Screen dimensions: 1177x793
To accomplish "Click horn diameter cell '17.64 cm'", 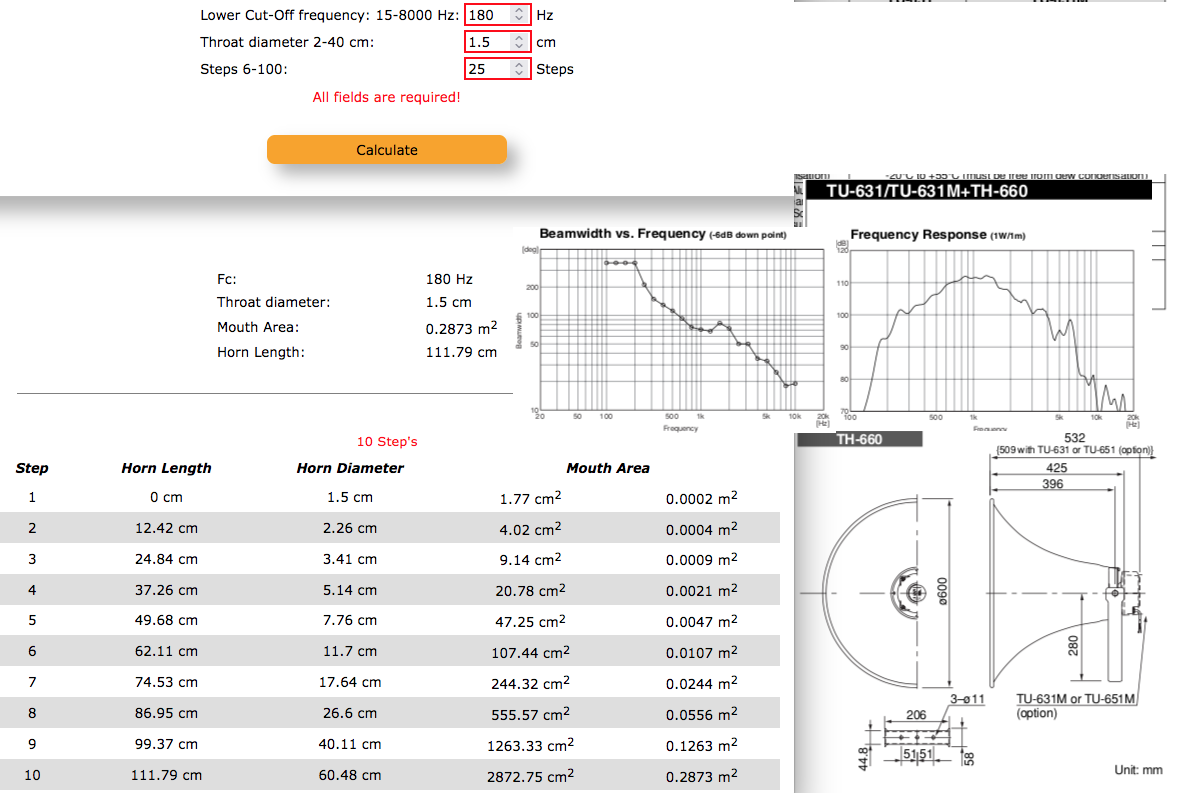I will (x=350, y=683).
